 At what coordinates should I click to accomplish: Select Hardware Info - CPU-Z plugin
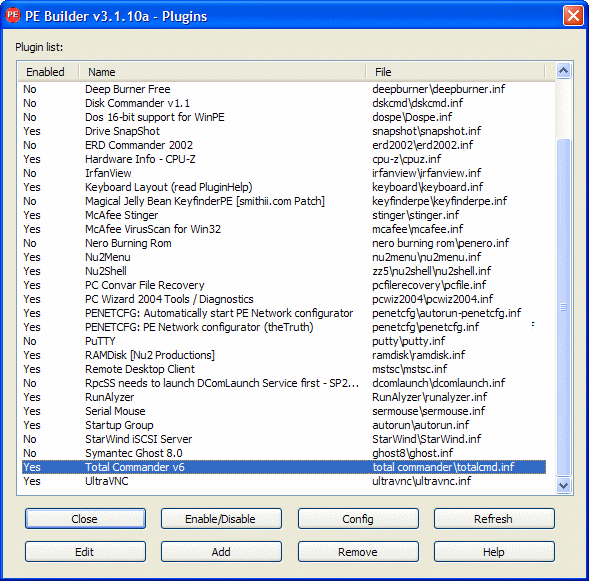284,159
